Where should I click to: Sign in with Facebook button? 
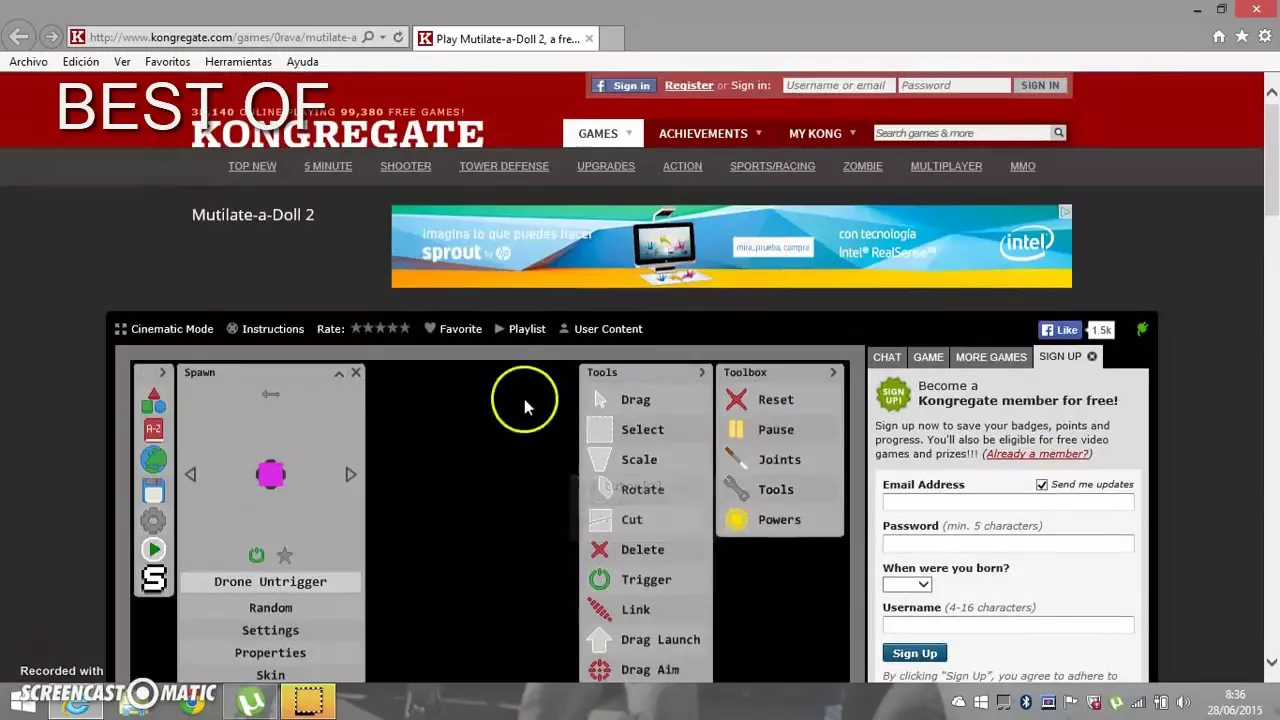coord(623,86)
